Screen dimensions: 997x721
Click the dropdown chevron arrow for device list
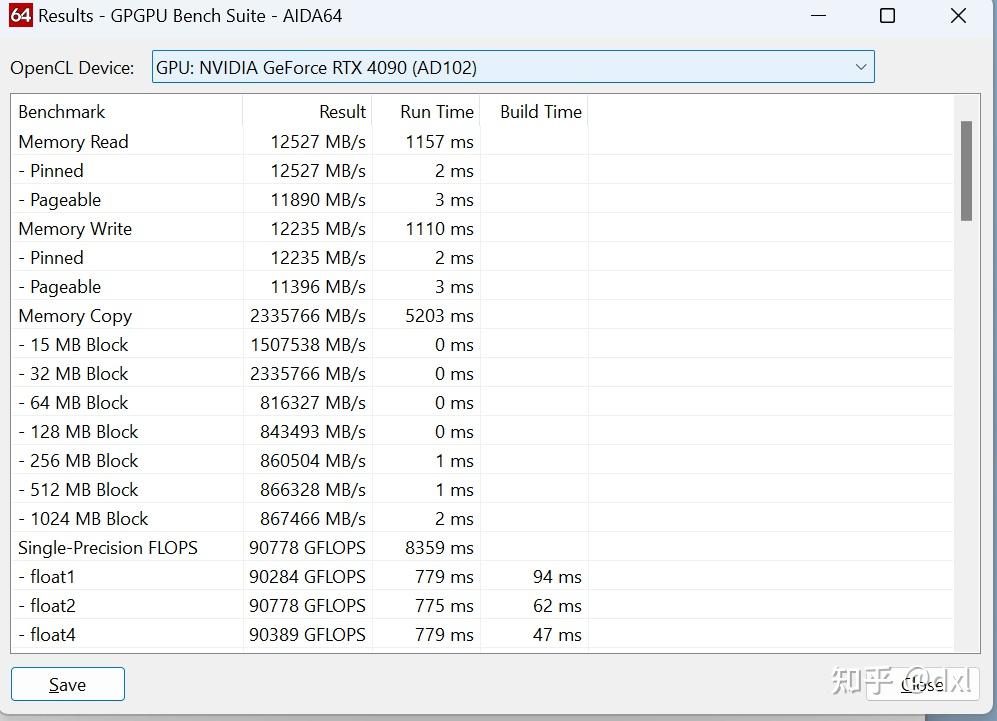[861, 67]
